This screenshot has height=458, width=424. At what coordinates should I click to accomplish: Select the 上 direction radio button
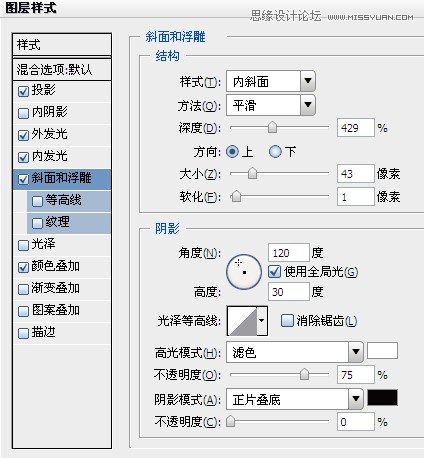pyautogui.click(x=232, y=152)
